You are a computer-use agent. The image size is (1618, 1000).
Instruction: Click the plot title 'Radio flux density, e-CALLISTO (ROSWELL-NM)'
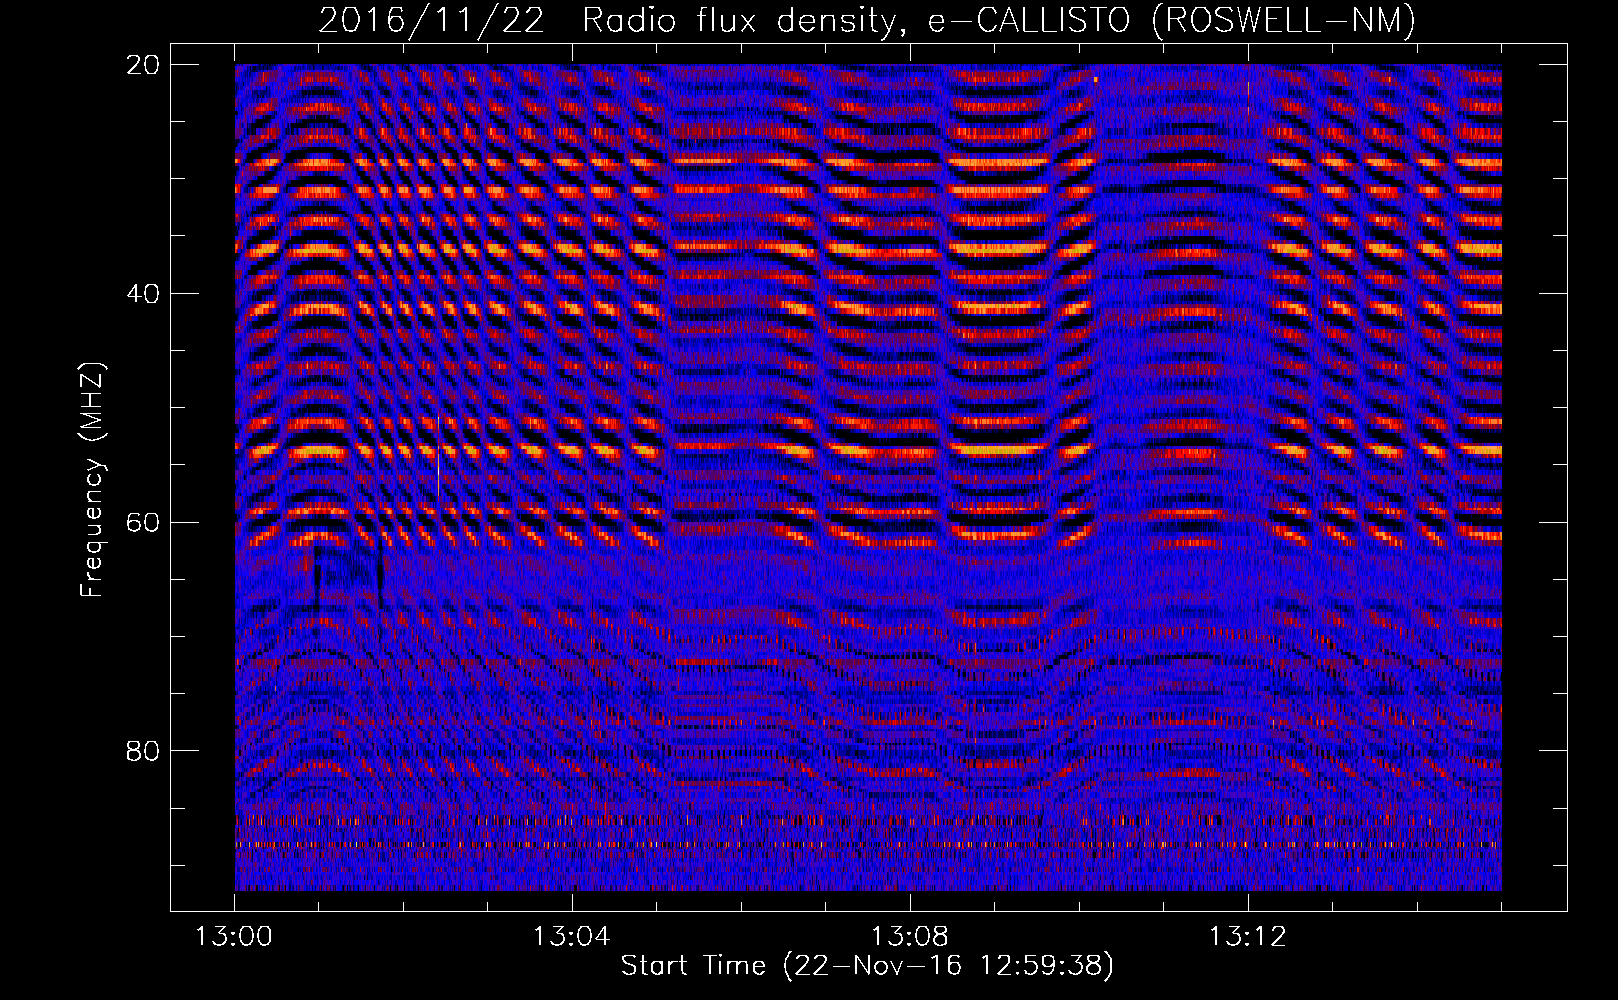pos(999,20)
